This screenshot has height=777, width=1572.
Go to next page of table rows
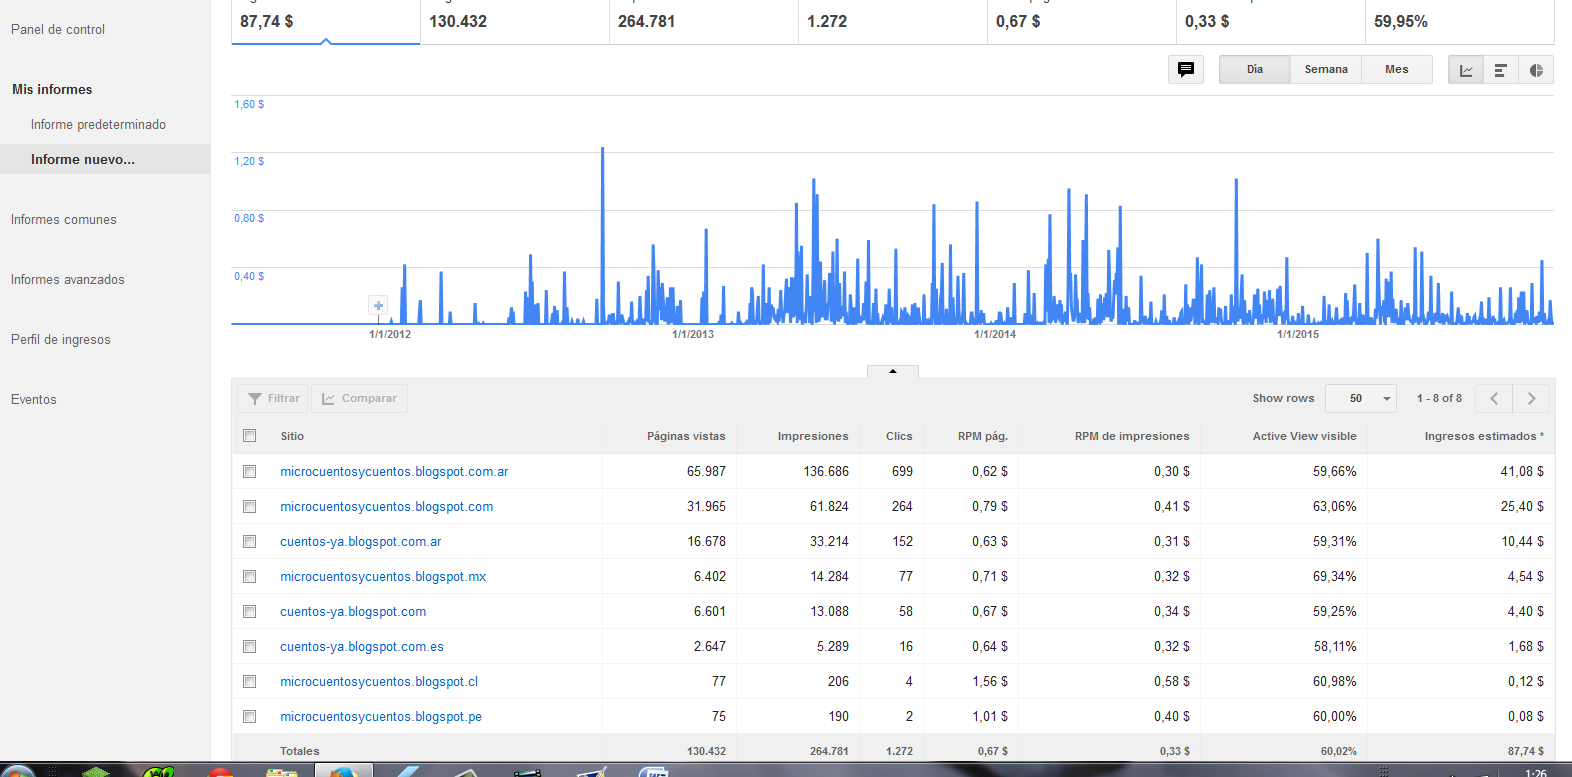coord(1531,398)
